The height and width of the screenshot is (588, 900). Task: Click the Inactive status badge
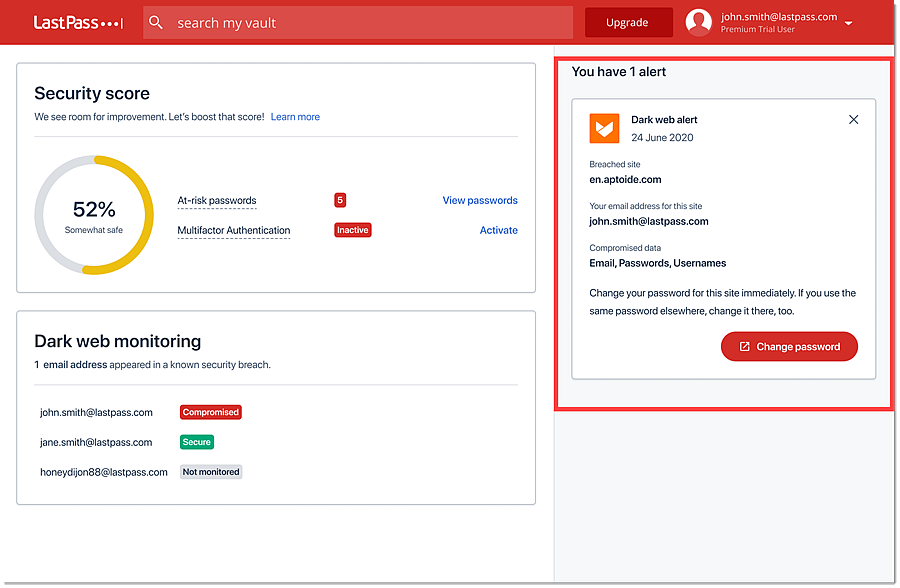click(x=352, y=230)
